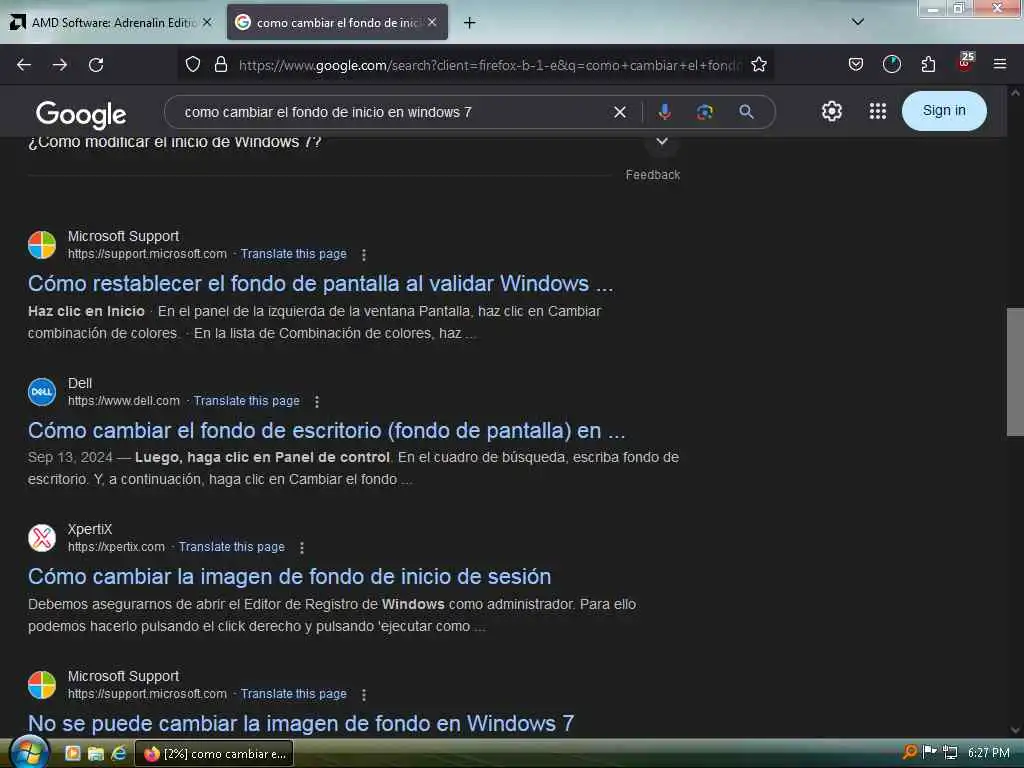Open the Google apps grid
1024x768 pixels.
click(878, 111)
